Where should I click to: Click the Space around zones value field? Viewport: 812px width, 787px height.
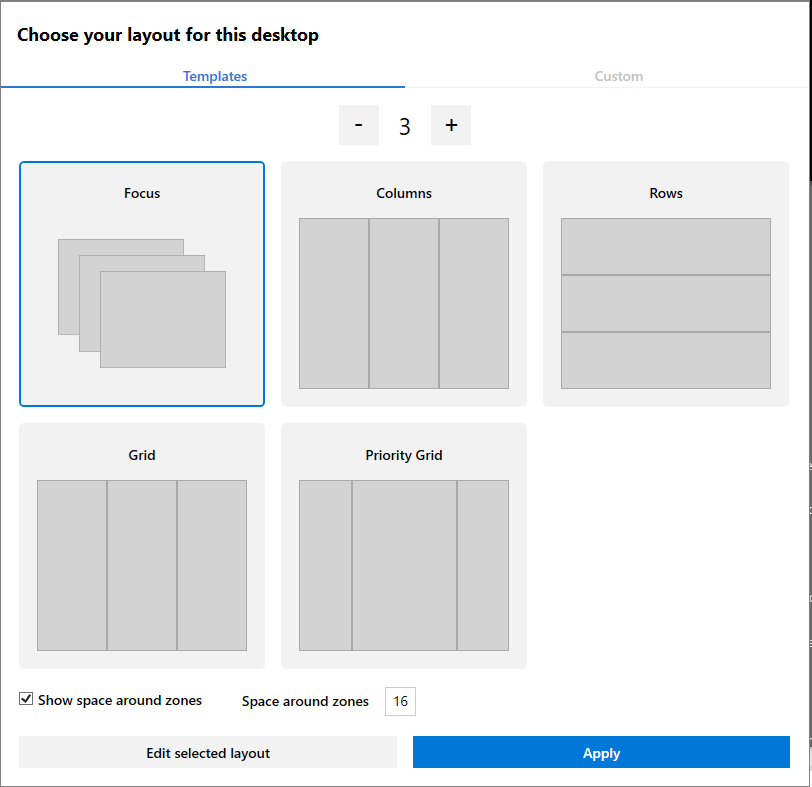coord(400,701)
